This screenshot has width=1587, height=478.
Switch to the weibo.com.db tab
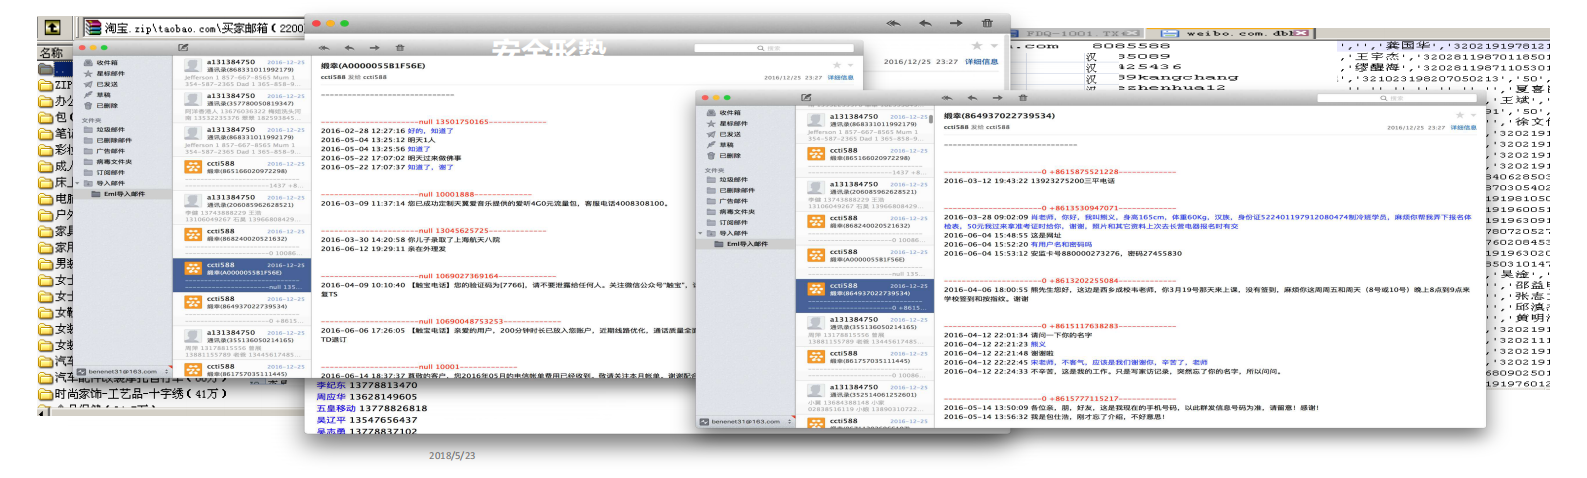pos(1232,33)
